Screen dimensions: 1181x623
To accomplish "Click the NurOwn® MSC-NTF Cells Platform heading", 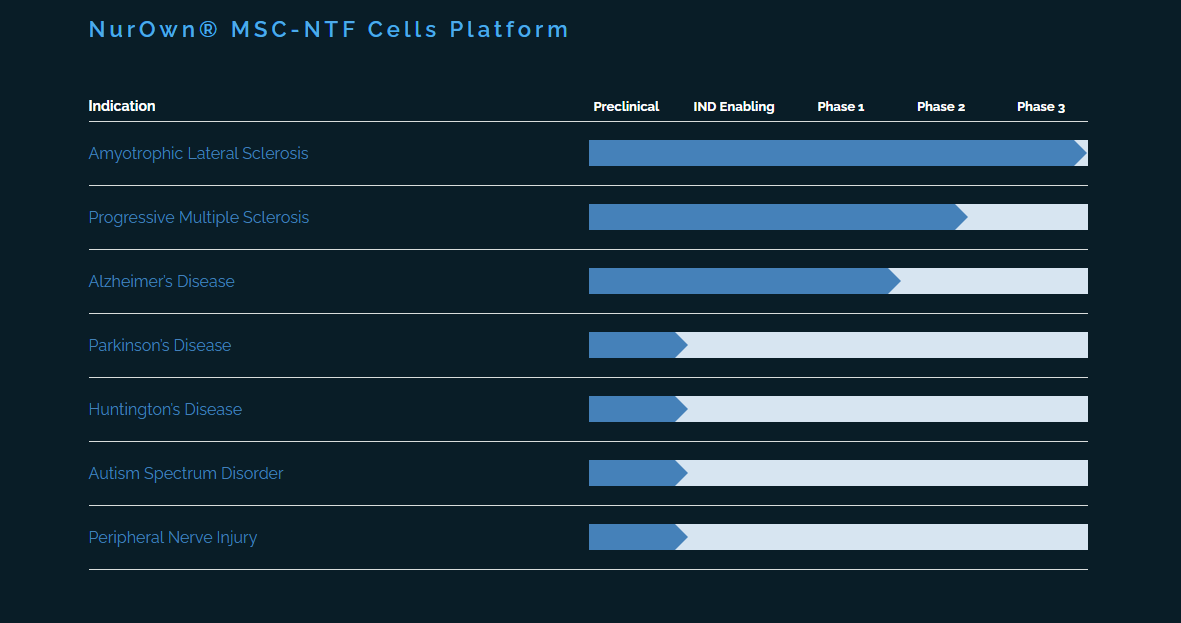I will coord(328,29).
